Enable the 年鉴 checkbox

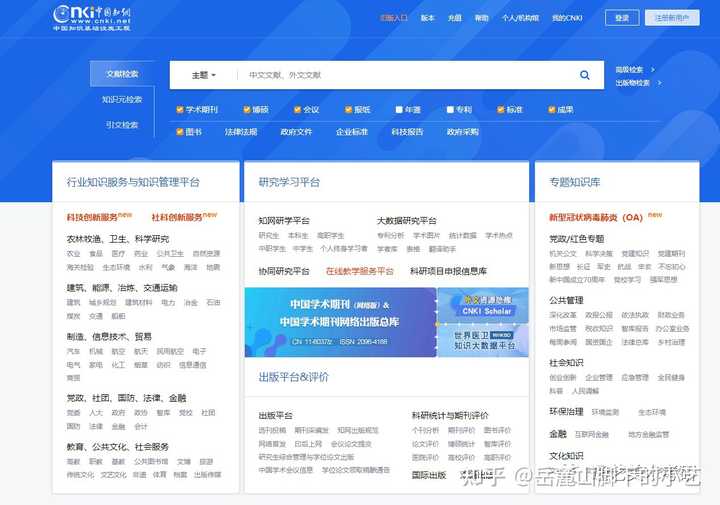click(399, 110)
